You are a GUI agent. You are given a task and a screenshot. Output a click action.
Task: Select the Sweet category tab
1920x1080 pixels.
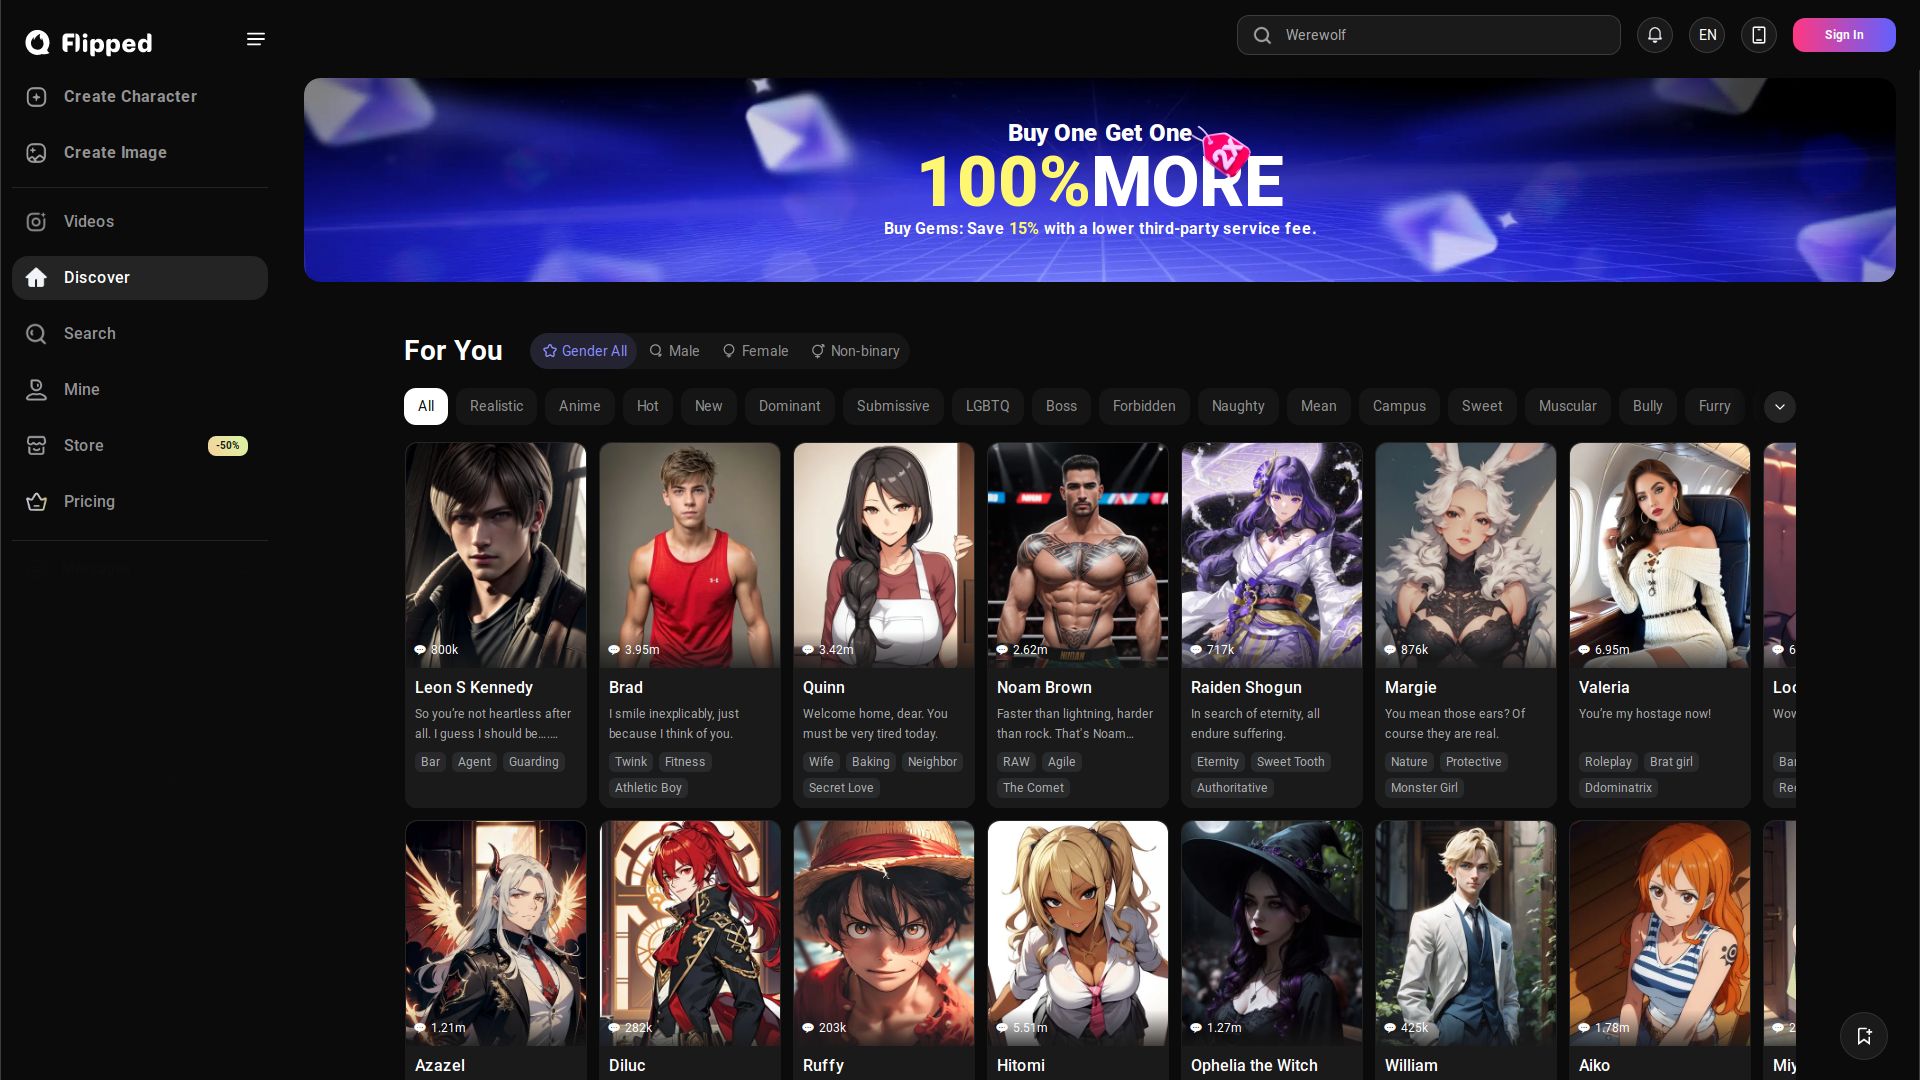coord(1482,407)
